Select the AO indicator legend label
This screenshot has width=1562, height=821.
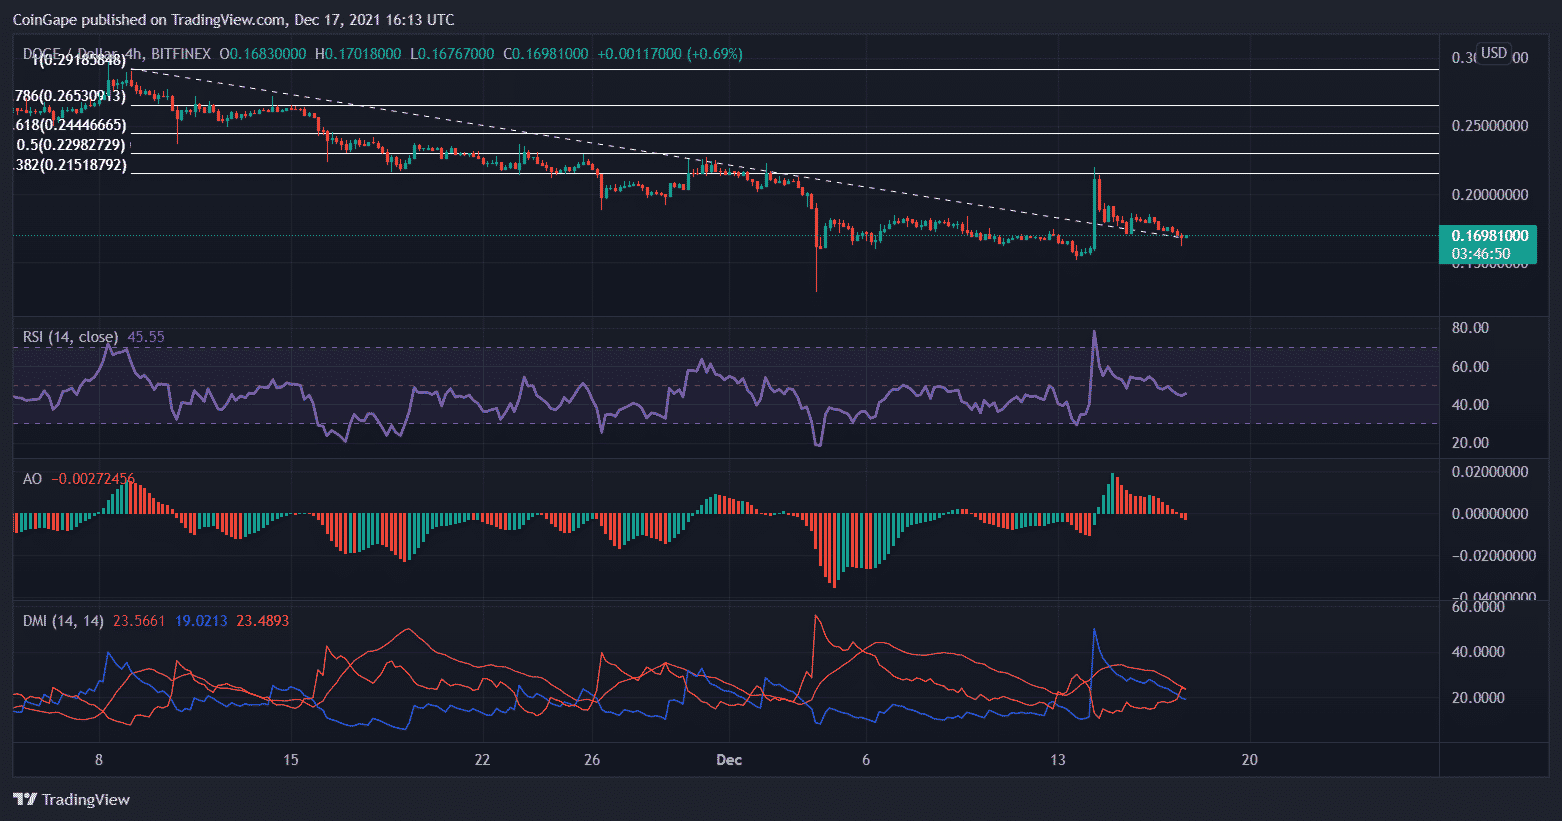(x=32, y=479)
